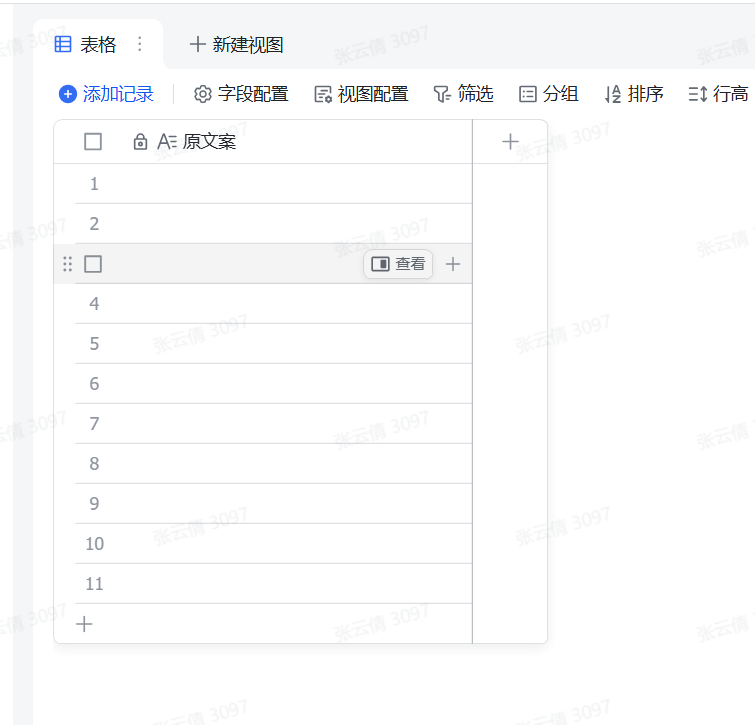Screen dimensions: 755x725
Task: Select row number 9
Action: point(94,504)
